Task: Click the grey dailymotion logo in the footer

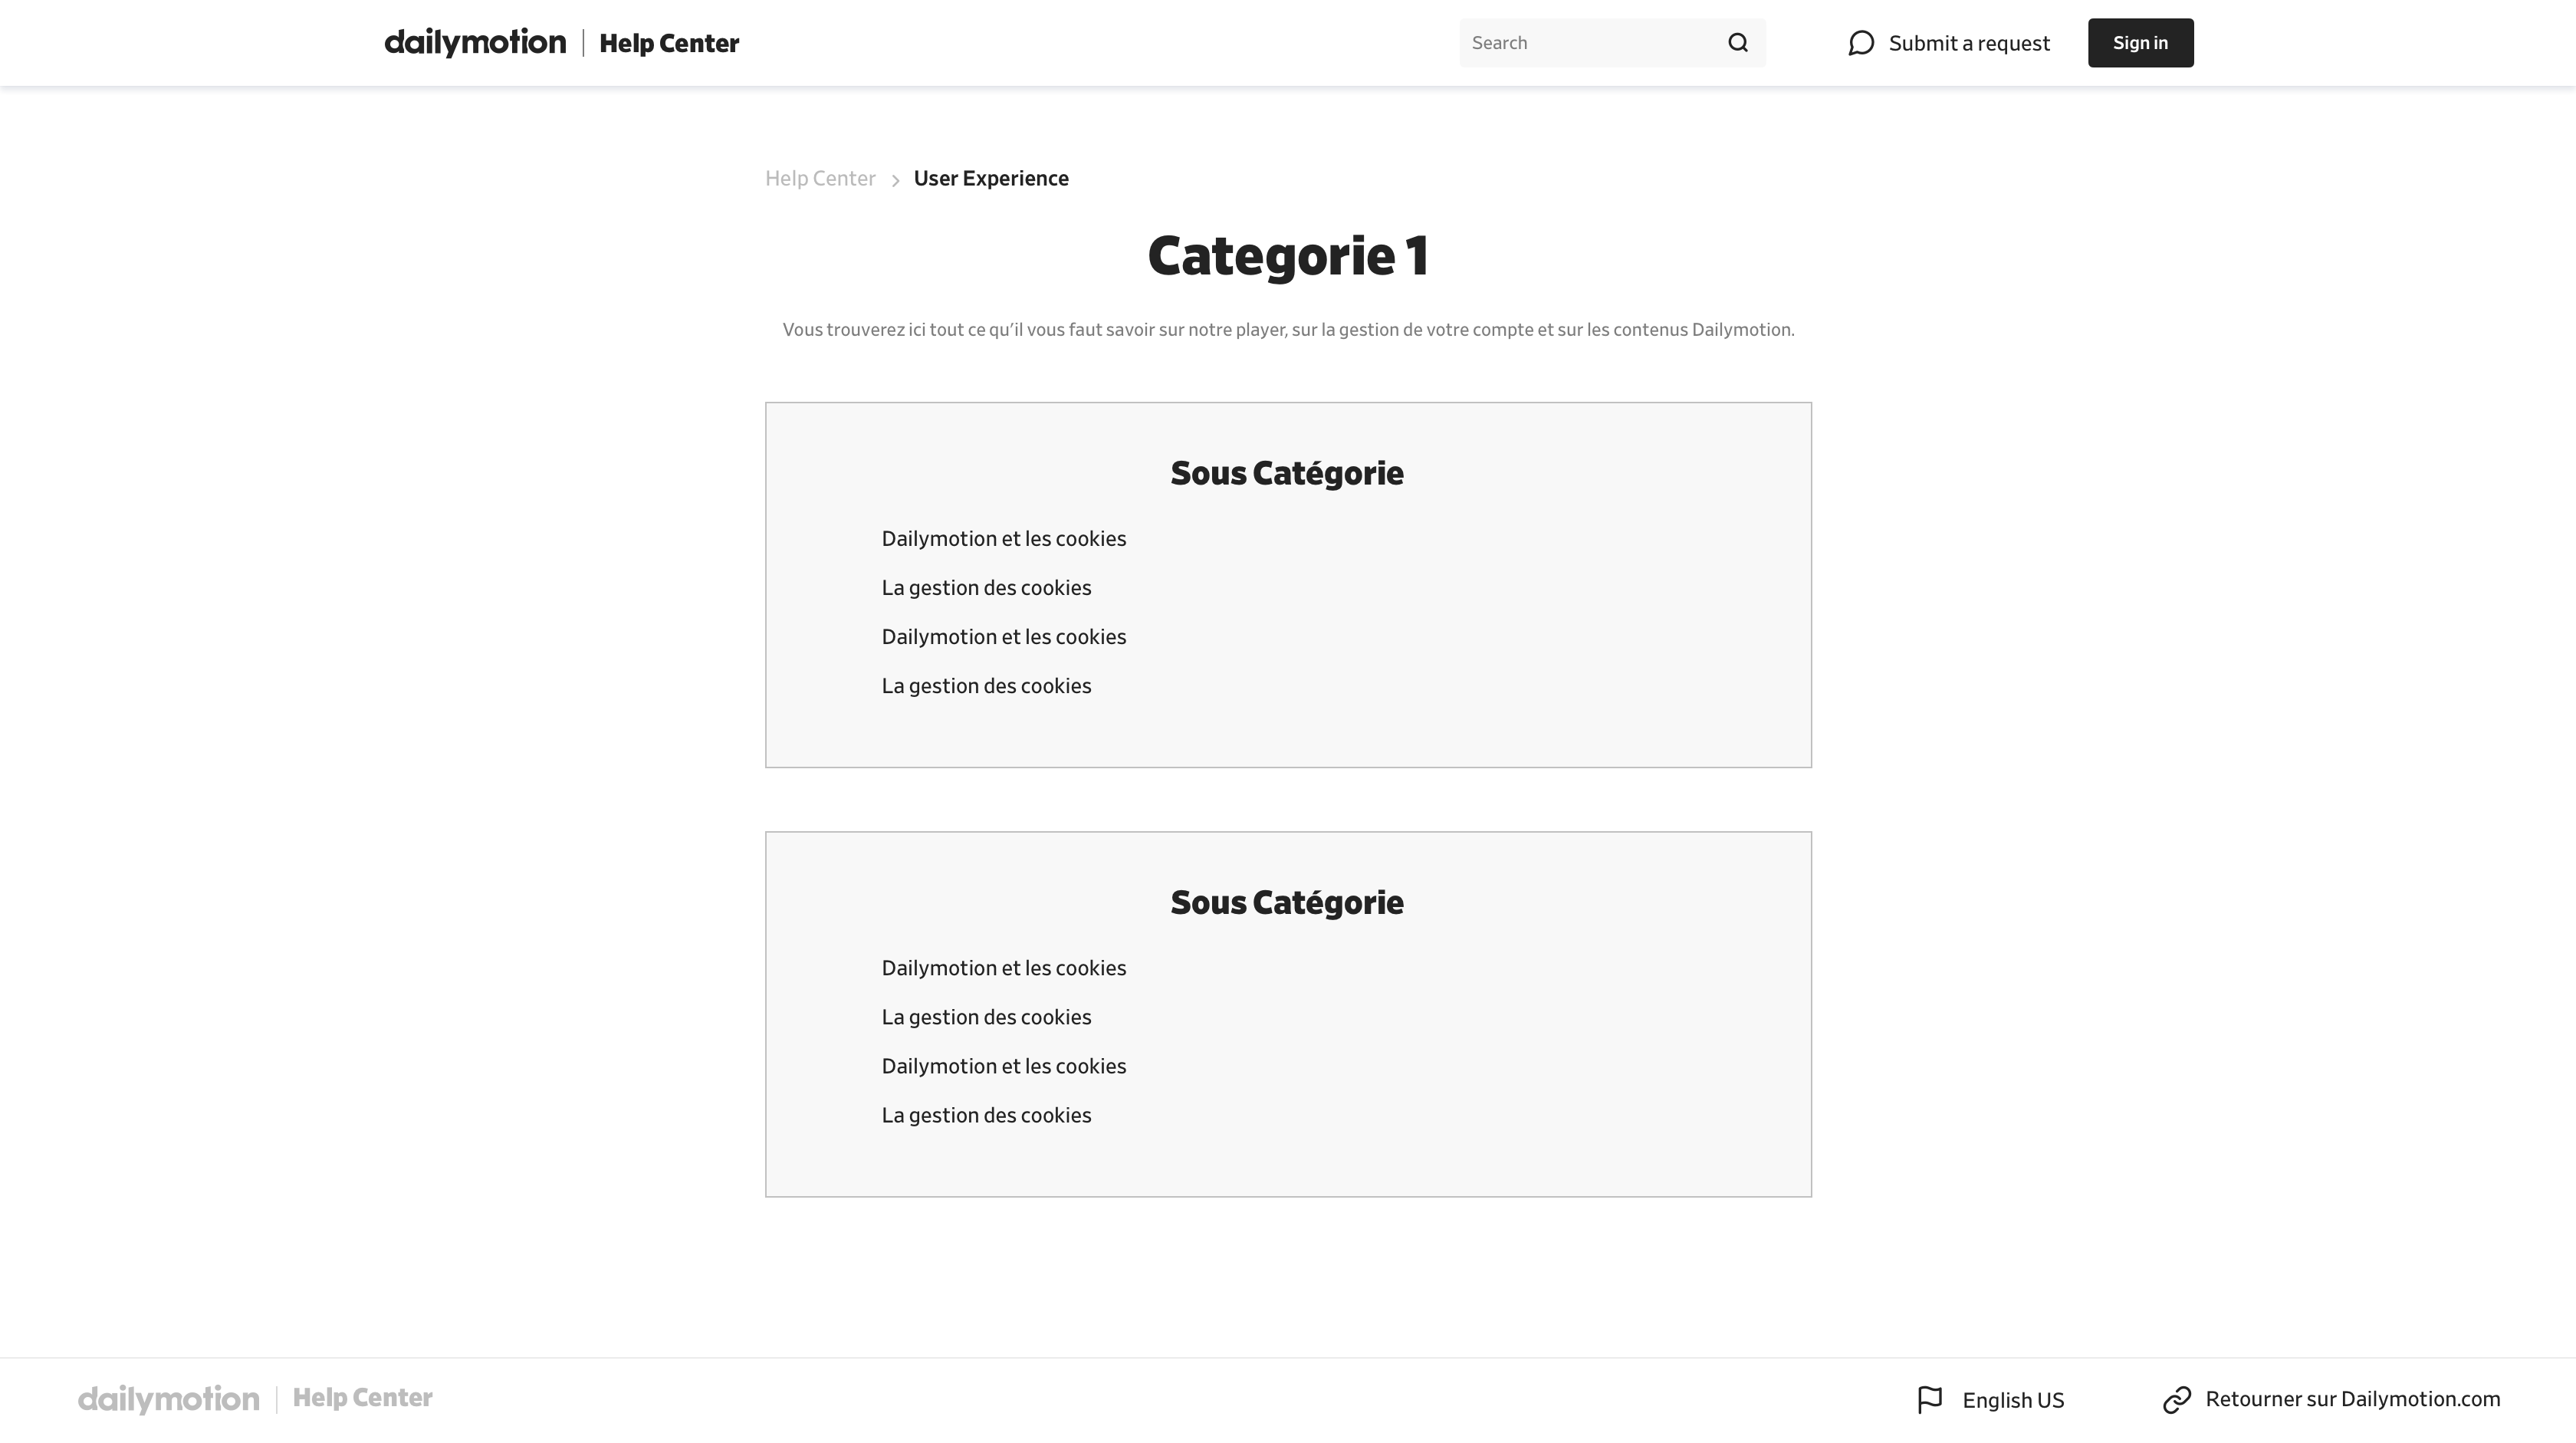Action: coord(168,1399)
